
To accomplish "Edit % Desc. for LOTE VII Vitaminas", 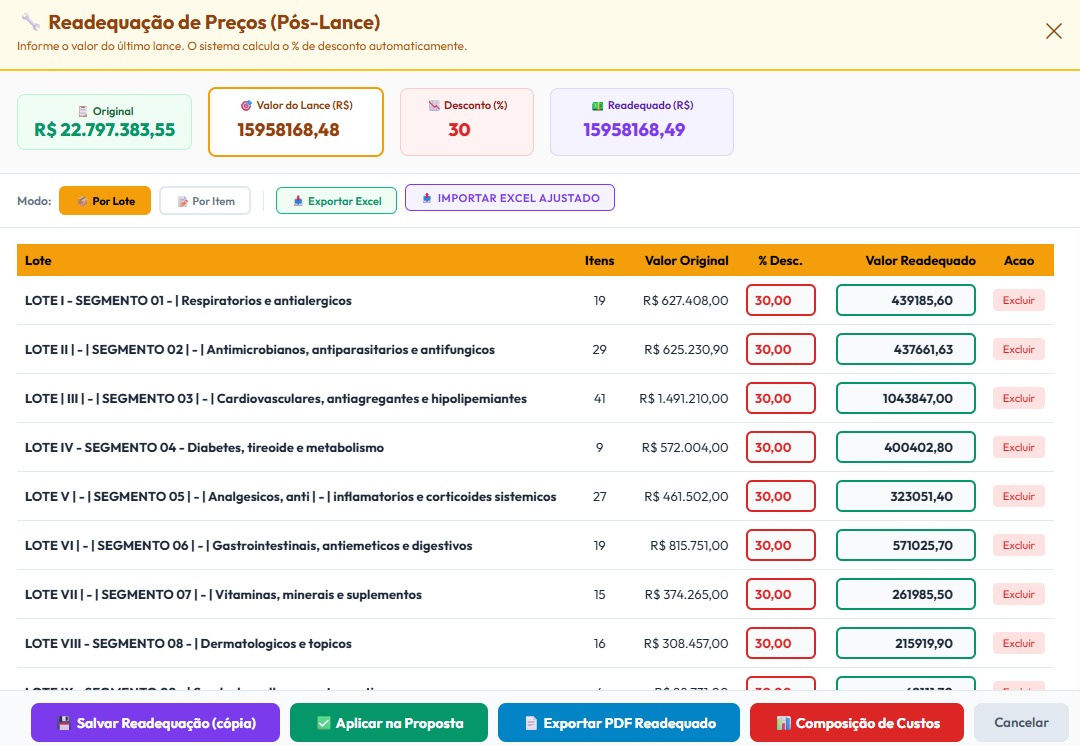I will 780,594.
